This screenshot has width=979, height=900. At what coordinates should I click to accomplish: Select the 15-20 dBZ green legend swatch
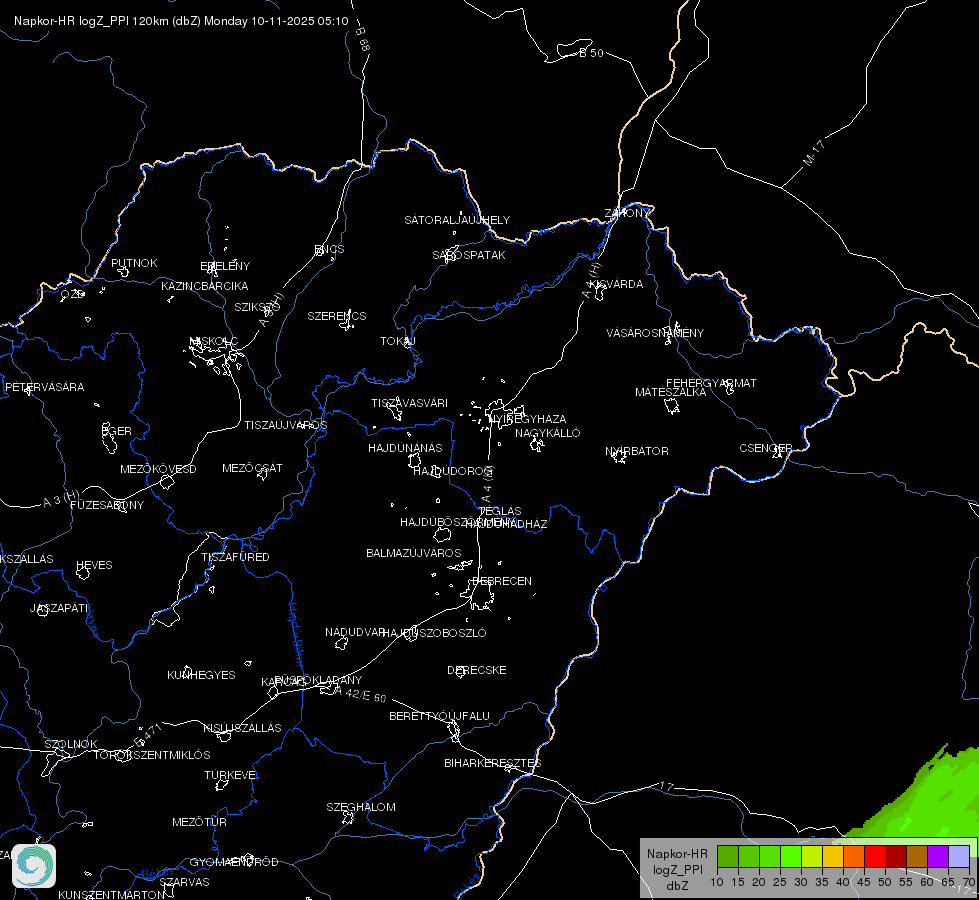(x=749, y=856)
